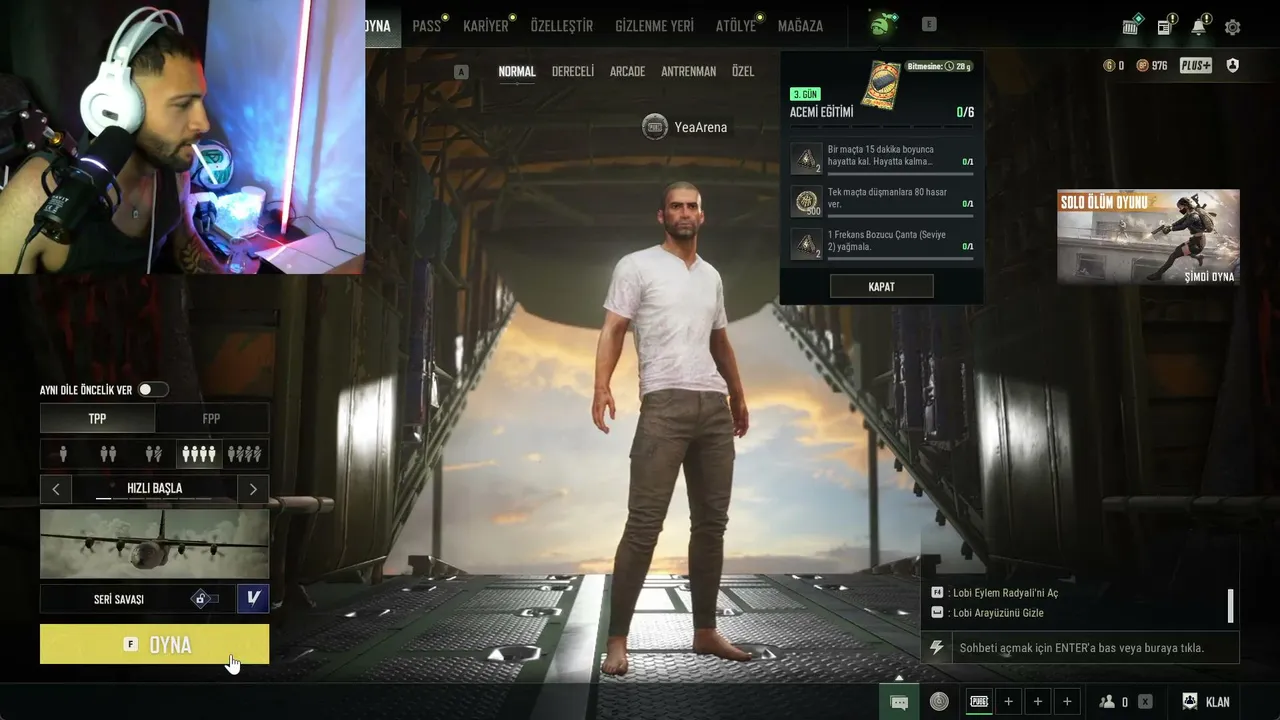1280x720 pixels.
Task: Click the X button beside friends count
Action: click(x=1145, y=702)
